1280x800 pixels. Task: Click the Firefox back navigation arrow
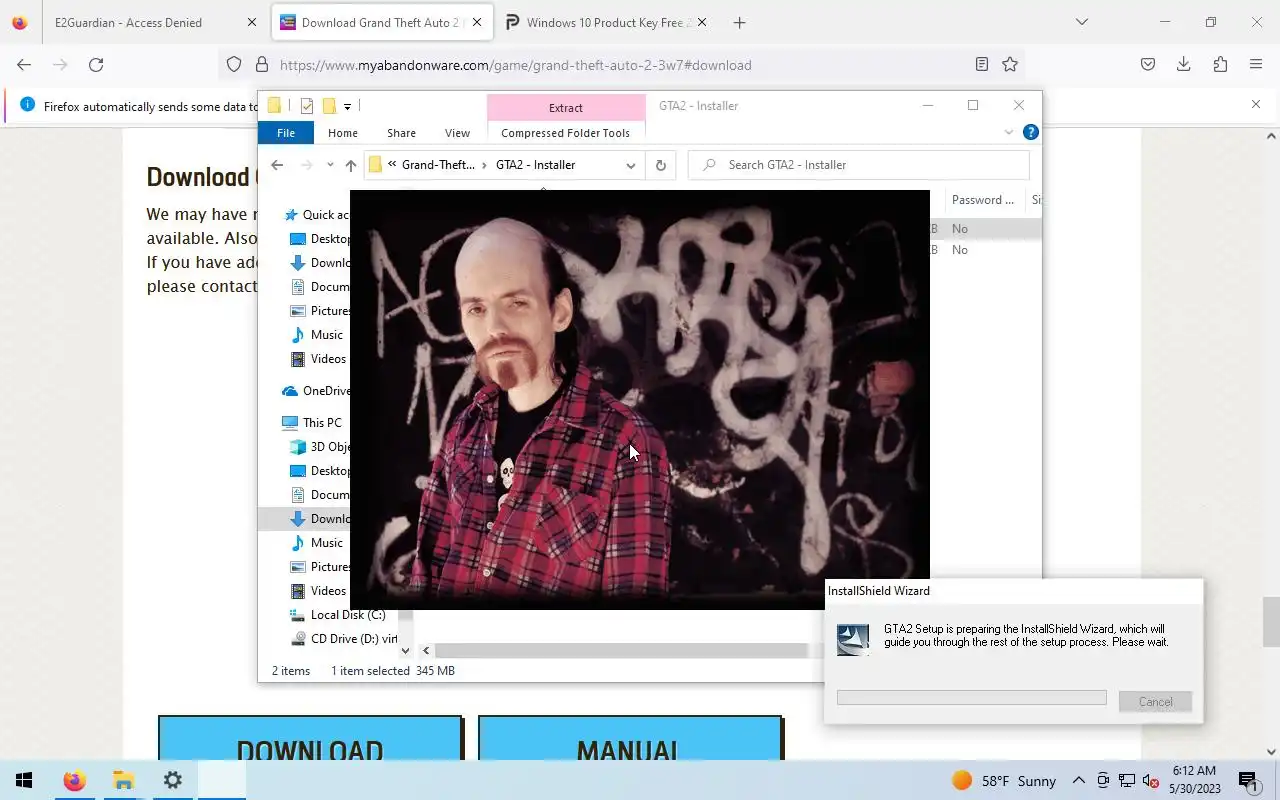(x=24, y=65)
